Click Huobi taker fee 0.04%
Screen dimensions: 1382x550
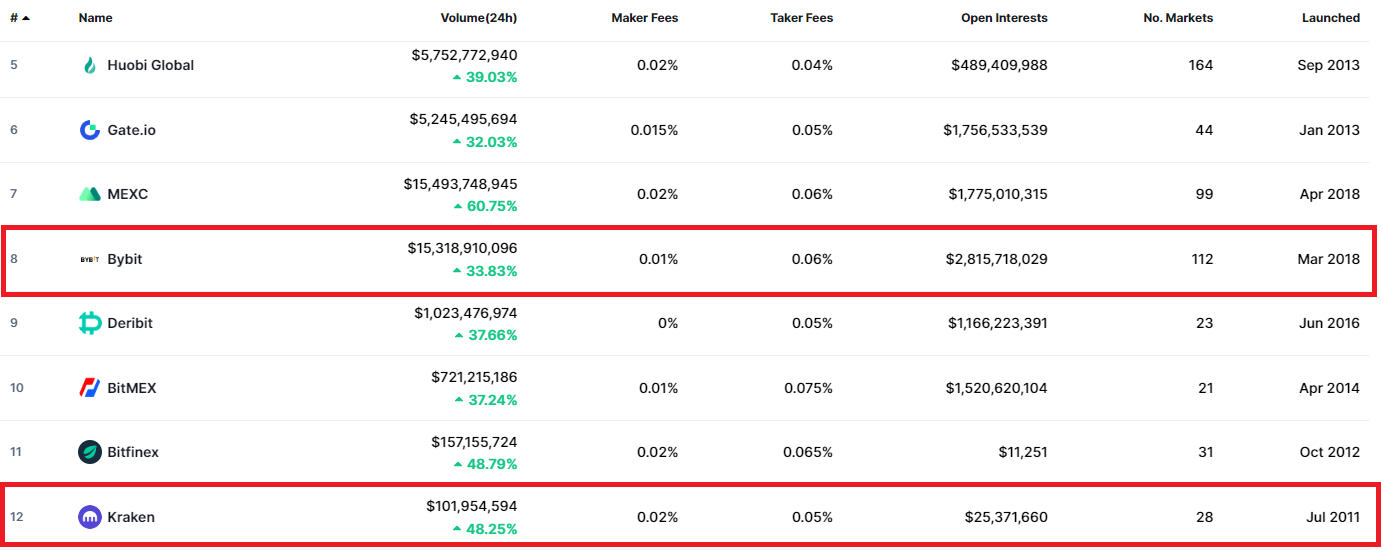pyautogui.click(x=813, y=65)
